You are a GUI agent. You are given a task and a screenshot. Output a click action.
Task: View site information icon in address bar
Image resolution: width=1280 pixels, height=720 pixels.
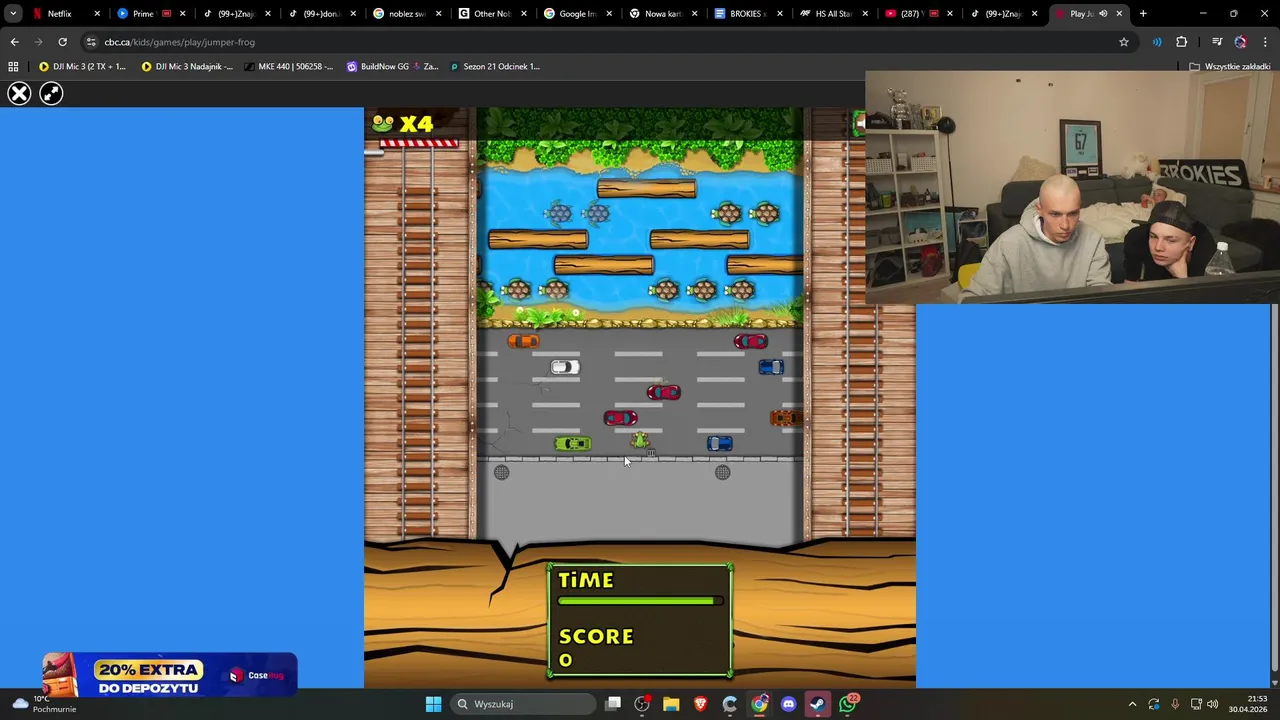coord(91,42)
